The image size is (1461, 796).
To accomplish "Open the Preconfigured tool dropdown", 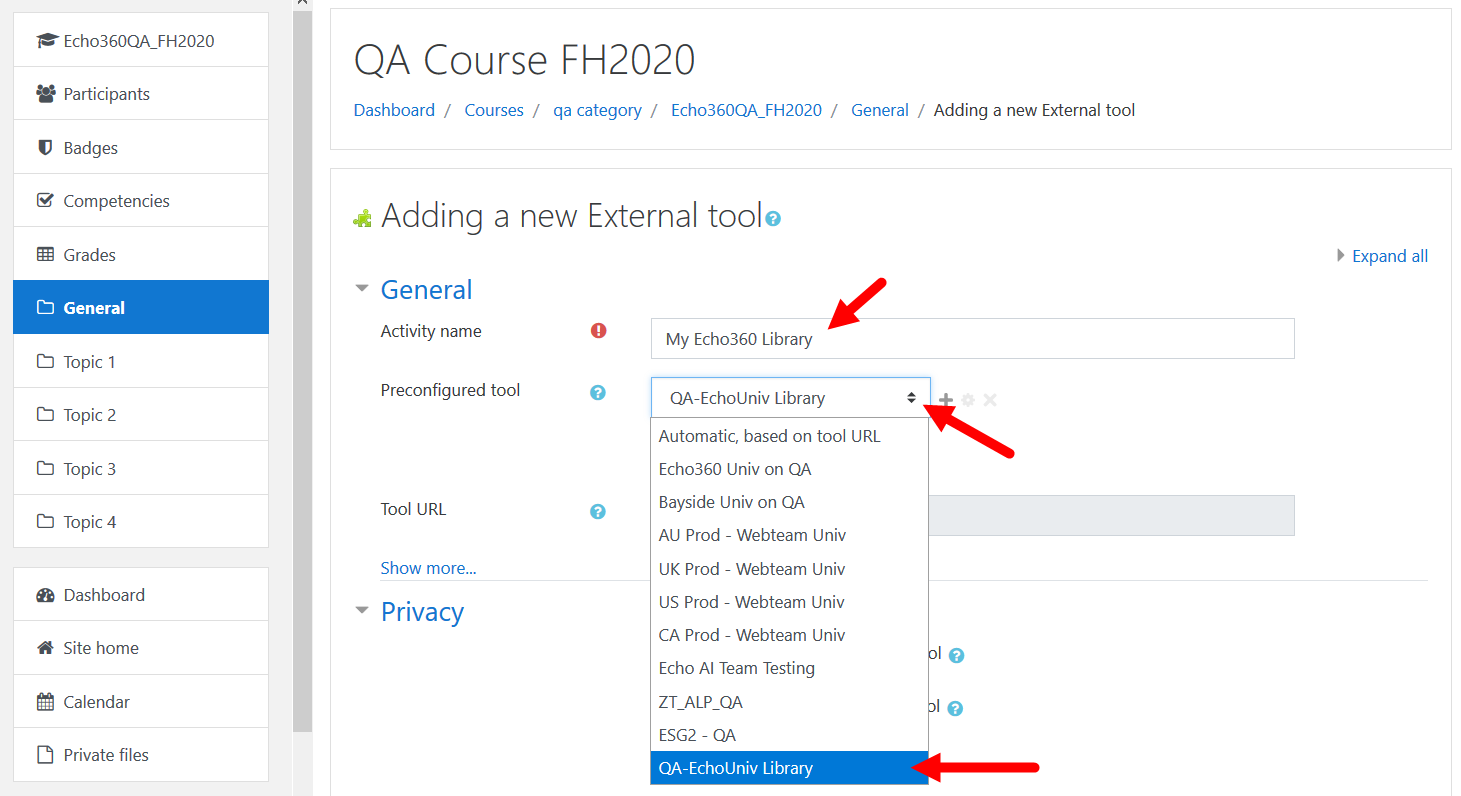I will click(790, 398).
